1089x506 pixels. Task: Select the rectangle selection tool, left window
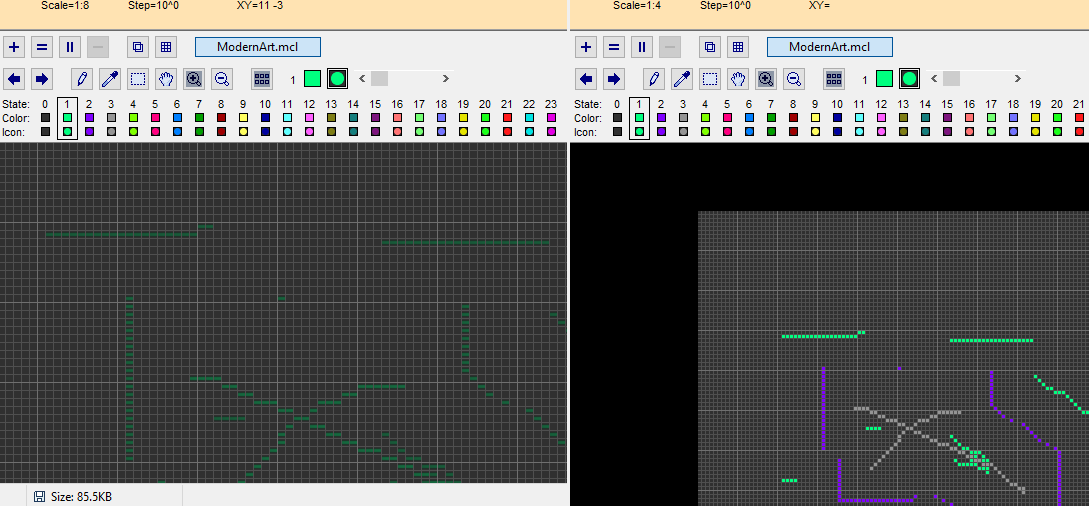click(138, 78)
